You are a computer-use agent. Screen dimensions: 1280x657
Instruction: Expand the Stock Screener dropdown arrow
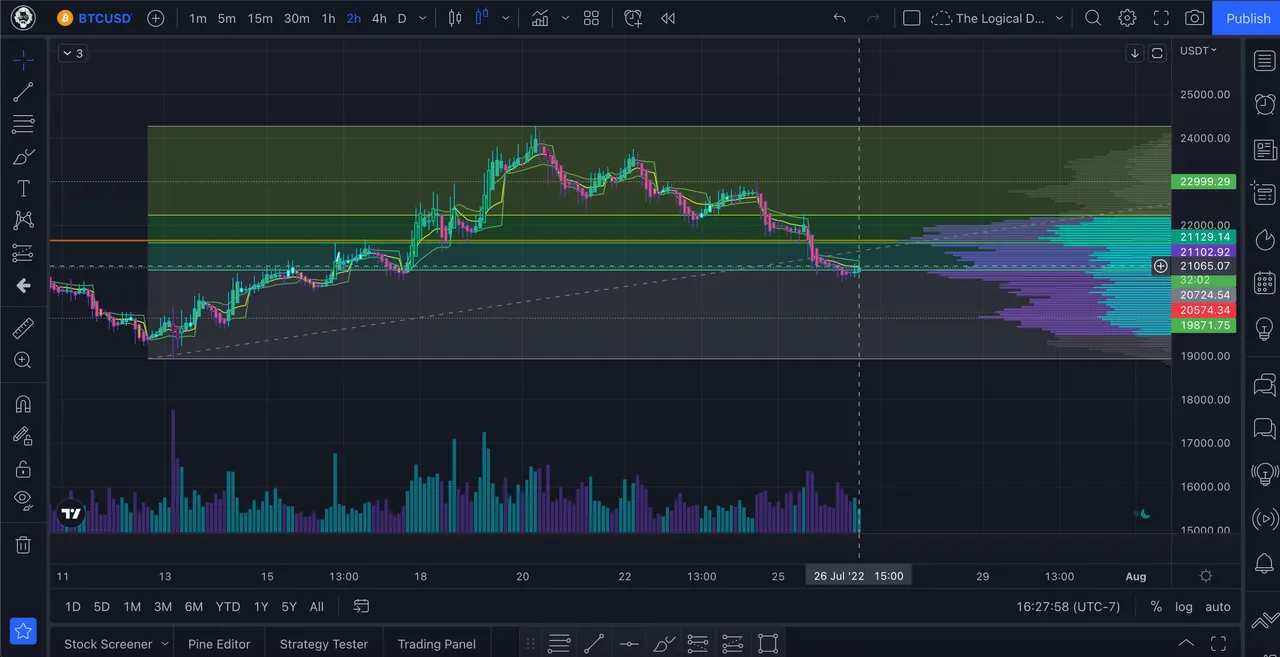[163, 644]
